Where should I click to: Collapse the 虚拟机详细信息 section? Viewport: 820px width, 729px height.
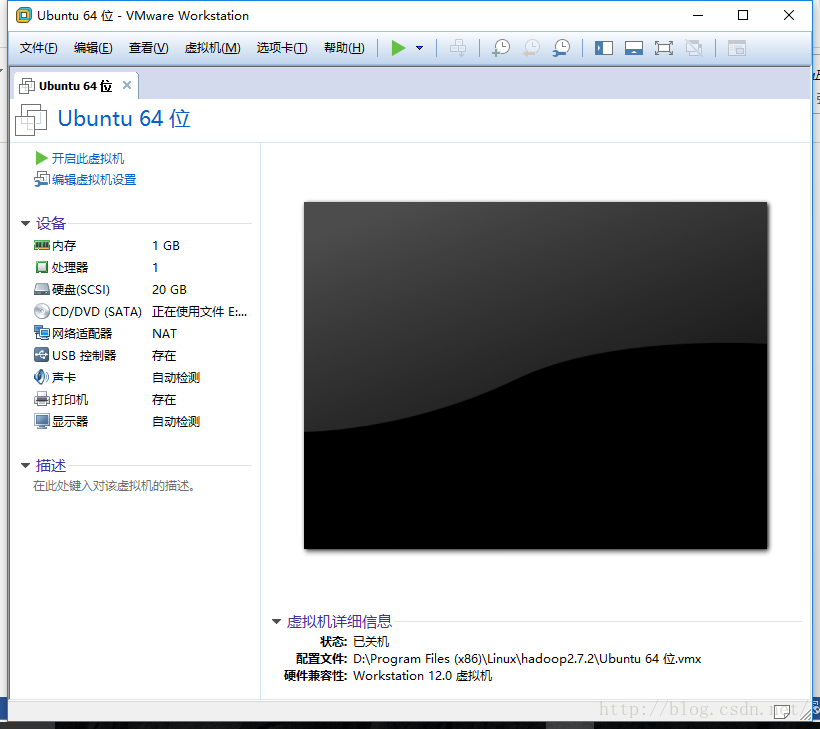pyautogui.click(x=277, y=621)
